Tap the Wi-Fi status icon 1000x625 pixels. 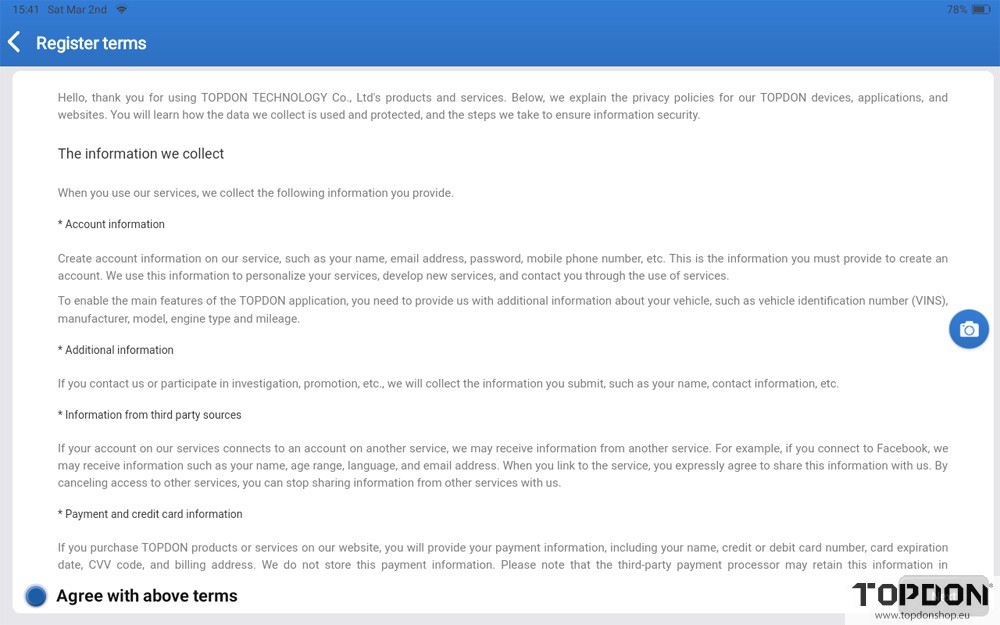[122, 9]
